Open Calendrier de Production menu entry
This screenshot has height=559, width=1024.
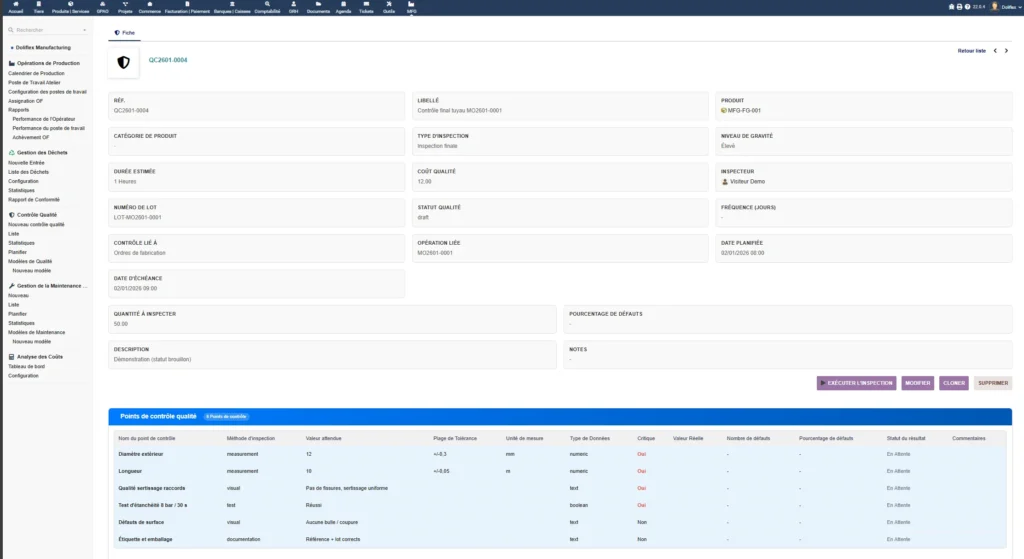click(x=36, y=73)
